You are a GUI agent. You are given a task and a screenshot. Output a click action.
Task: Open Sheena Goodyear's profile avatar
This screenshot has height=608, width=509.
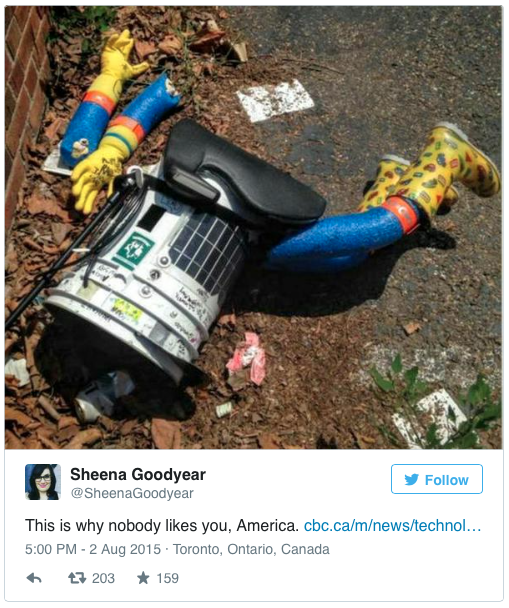[x=43, y=482]
